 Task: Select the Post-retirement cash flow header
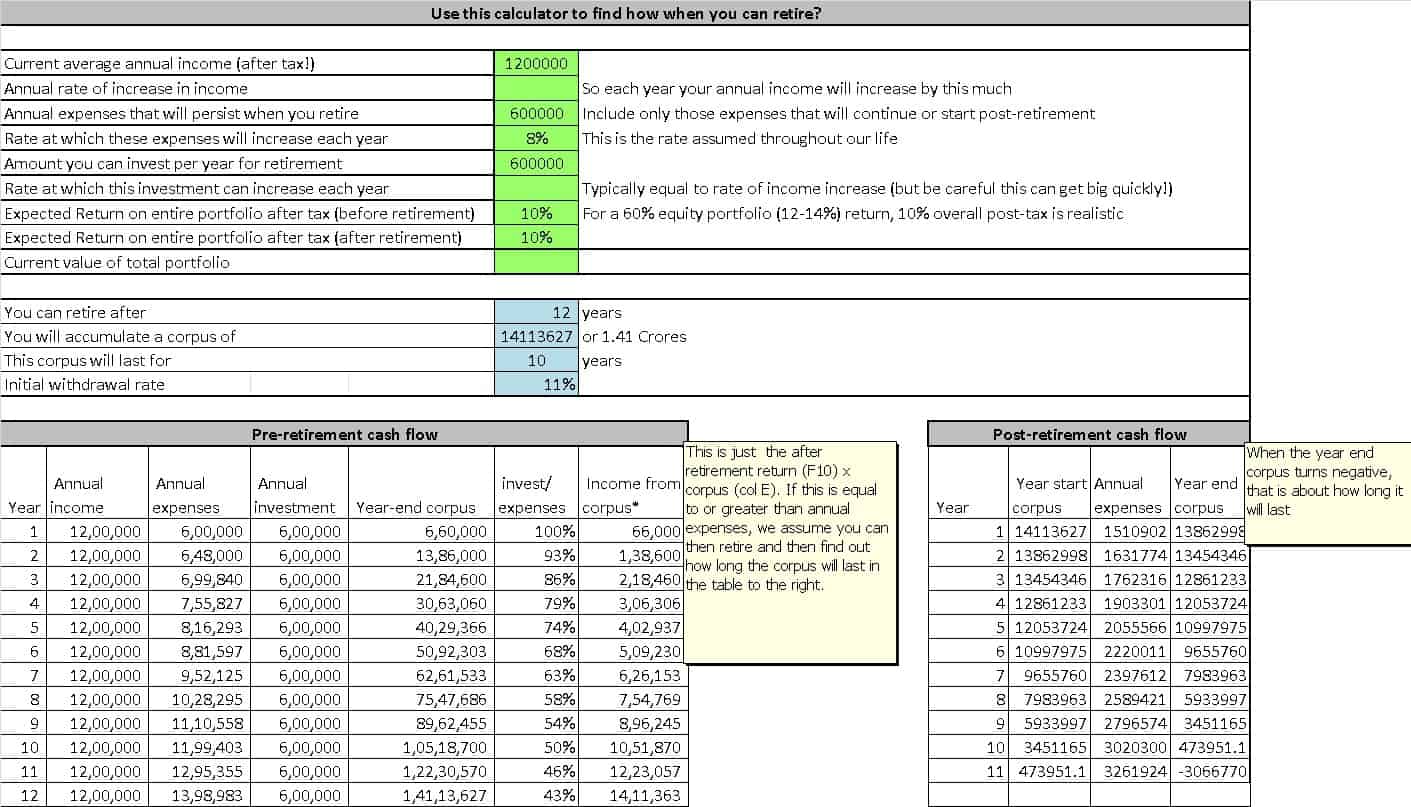point(1088,434)
